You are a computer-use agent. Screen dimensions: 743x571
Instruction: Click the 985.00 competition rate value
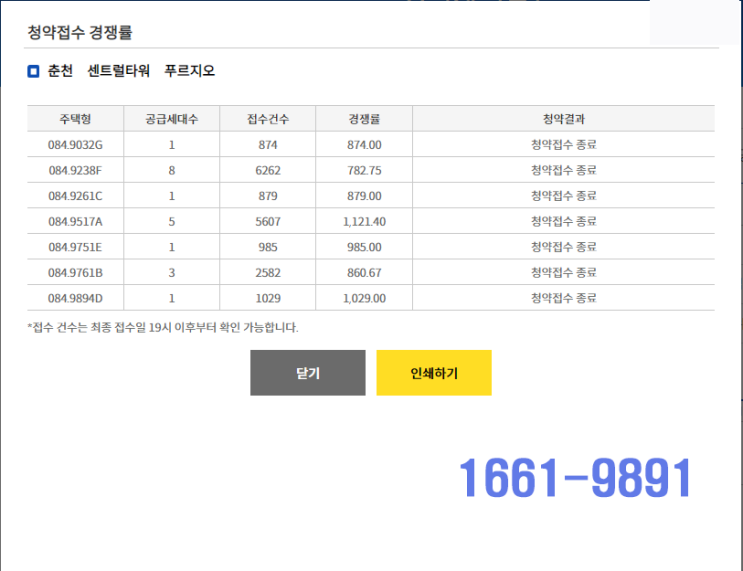point(364,247)
